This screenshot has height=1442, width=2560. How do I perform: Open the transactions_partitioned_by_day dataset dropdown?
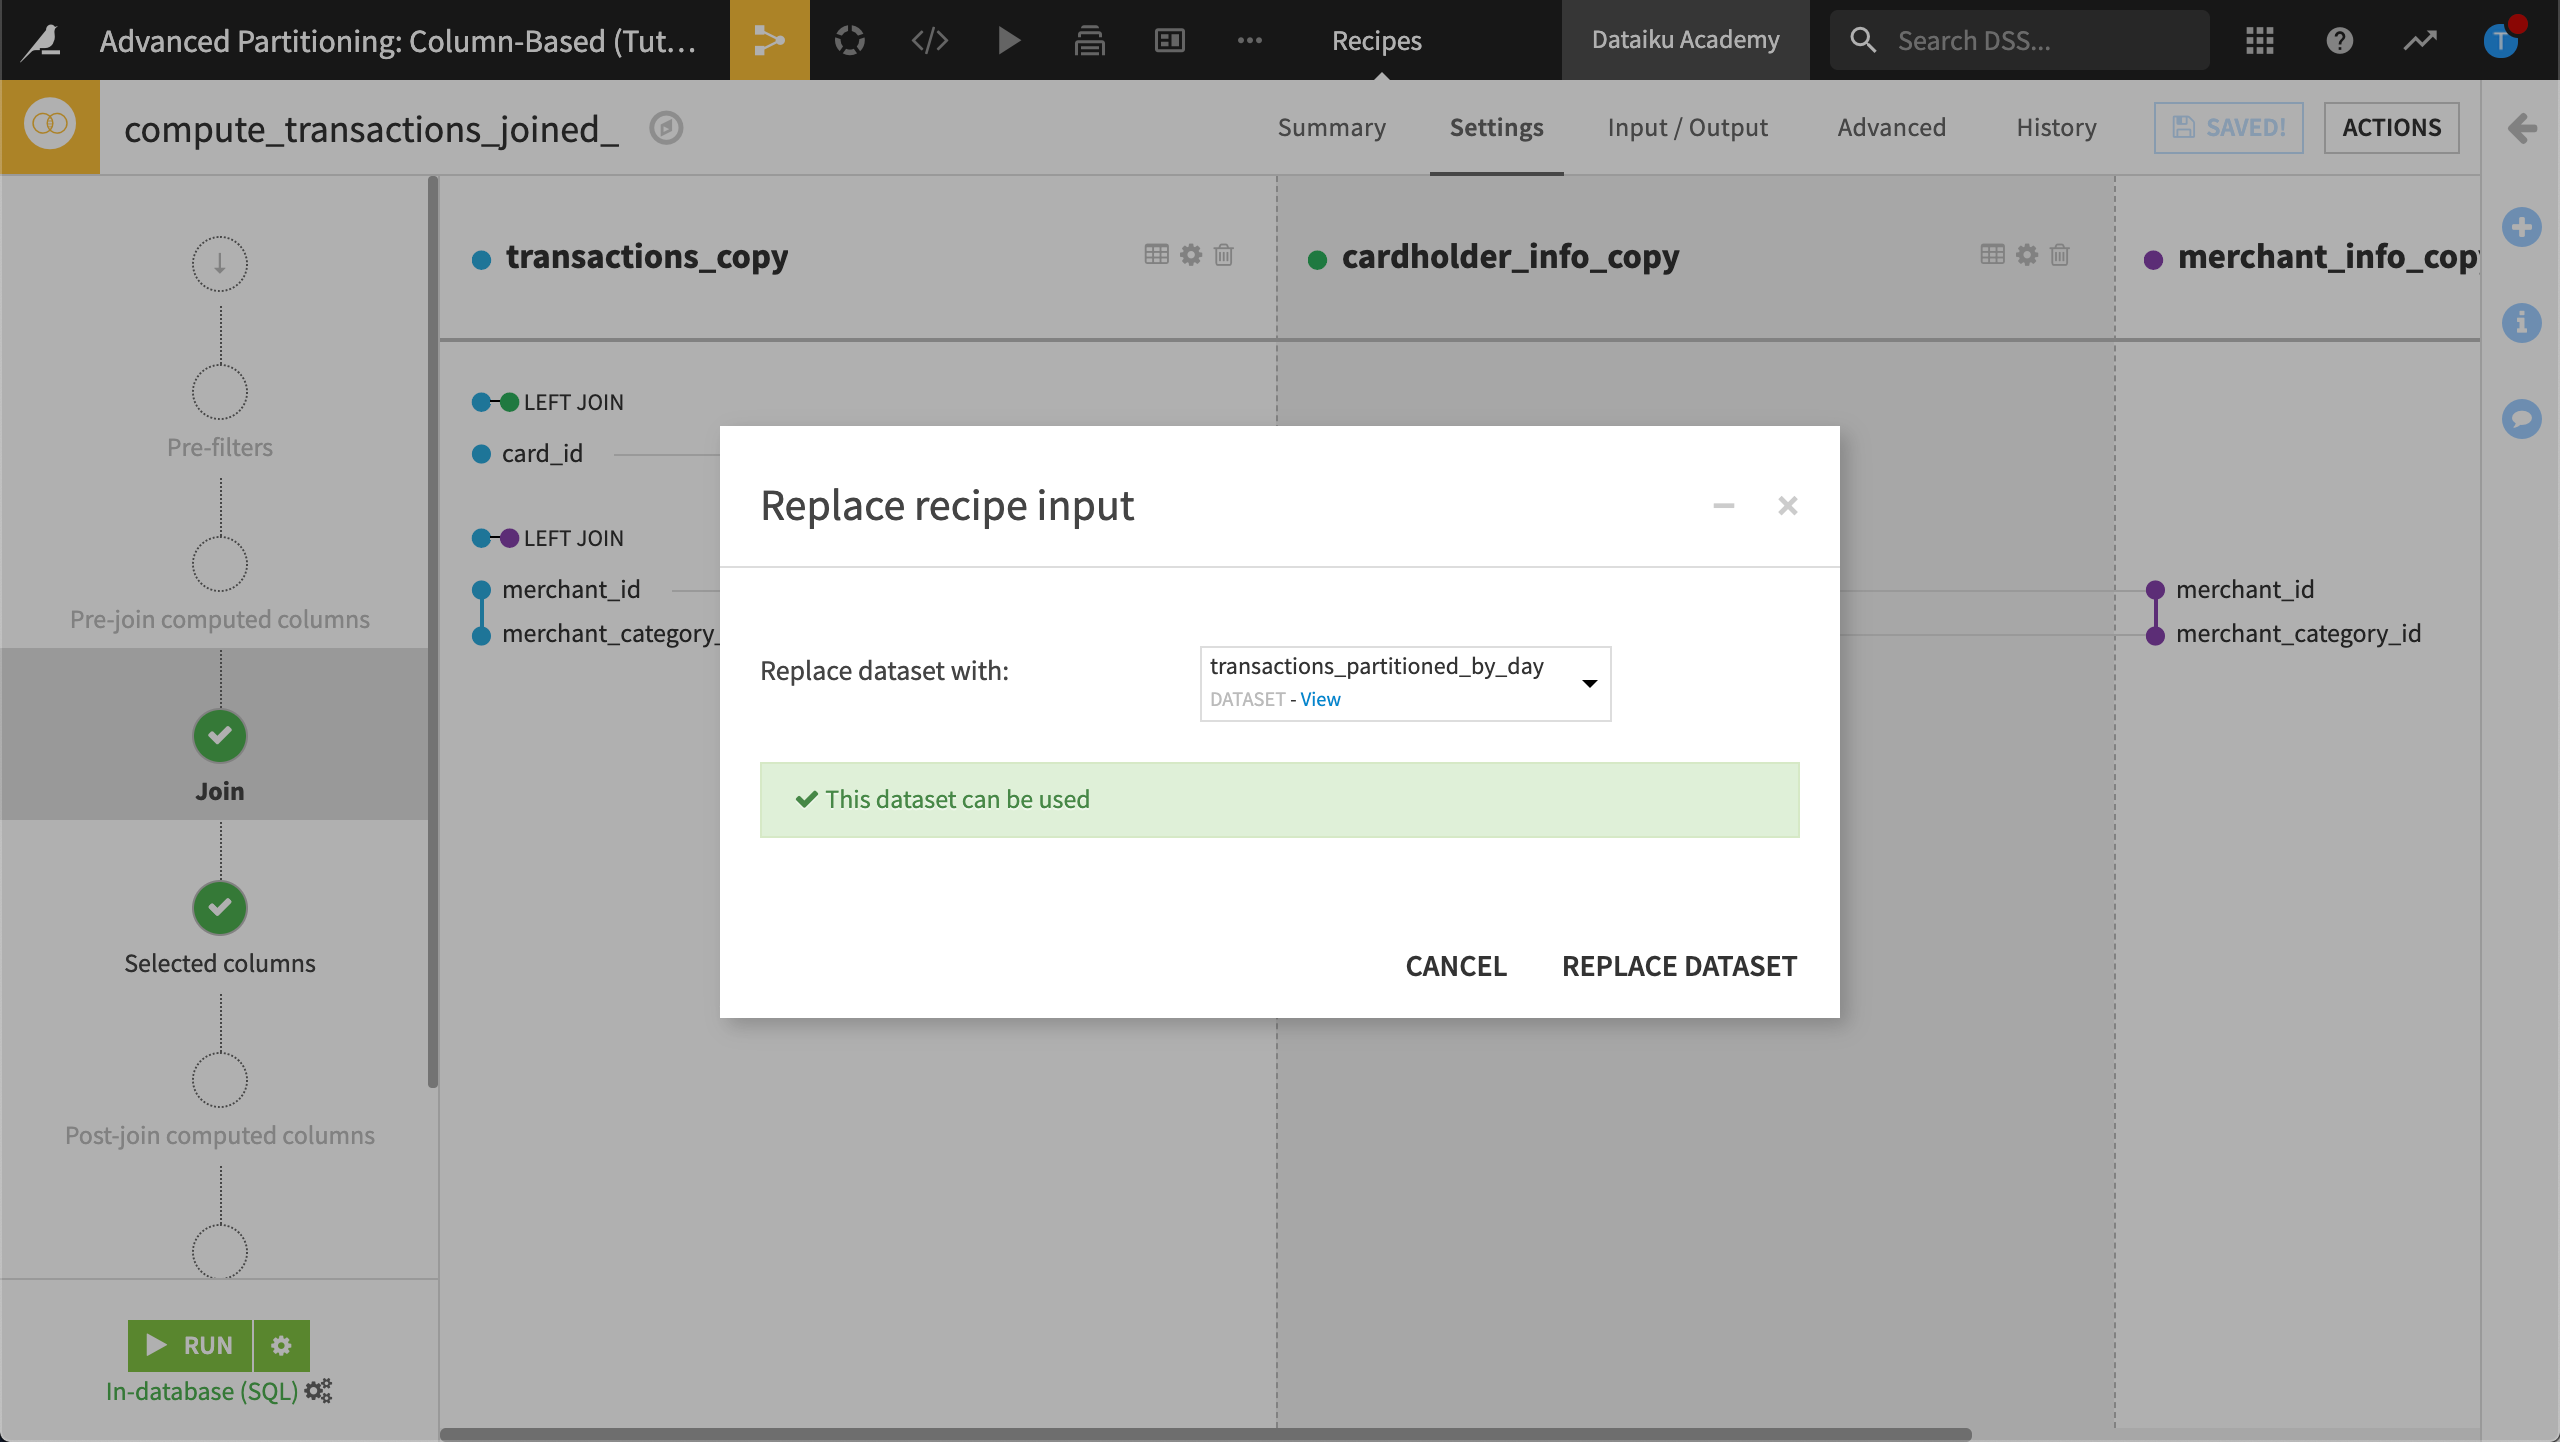(1590, 683)
